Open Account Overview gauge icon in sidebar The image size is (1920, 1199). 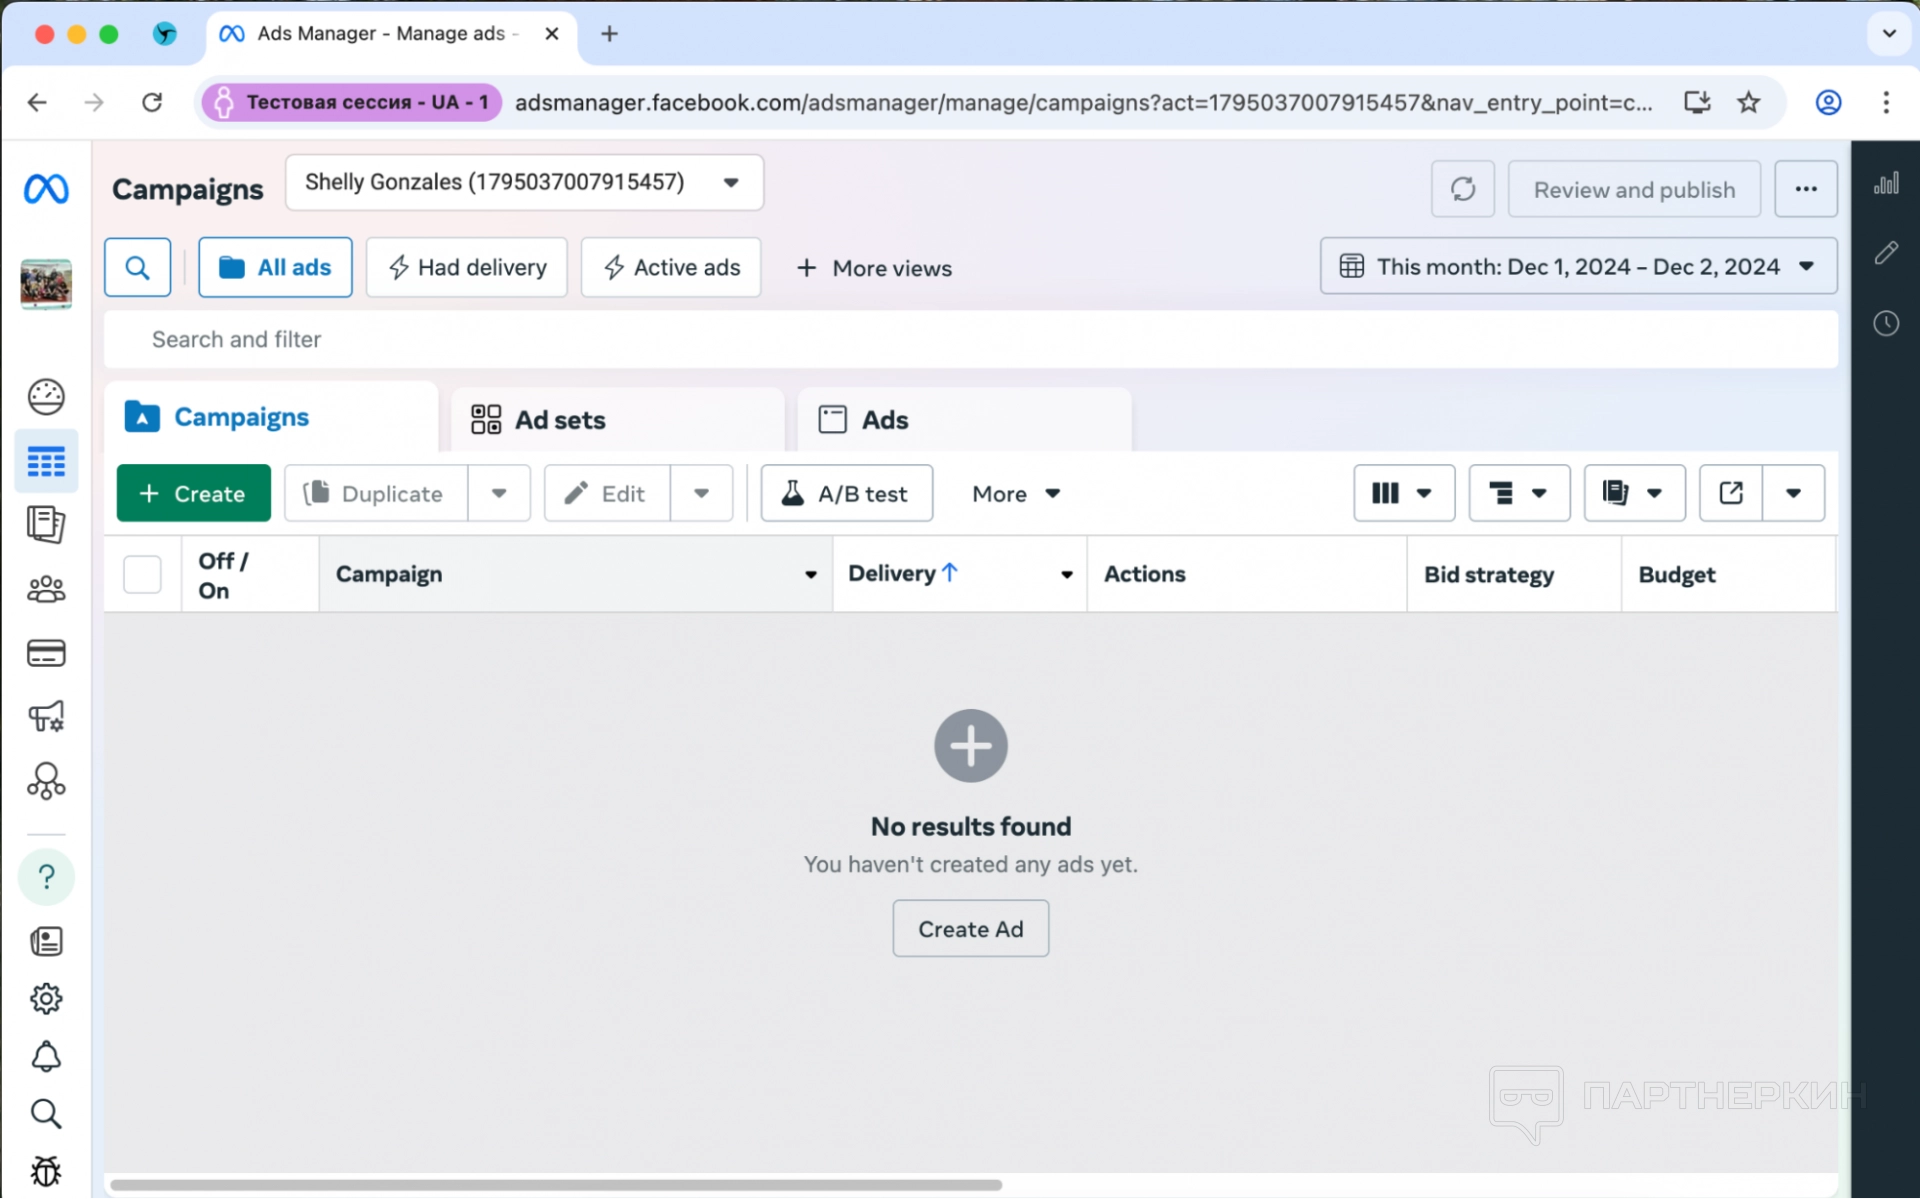tap(46, 397)
